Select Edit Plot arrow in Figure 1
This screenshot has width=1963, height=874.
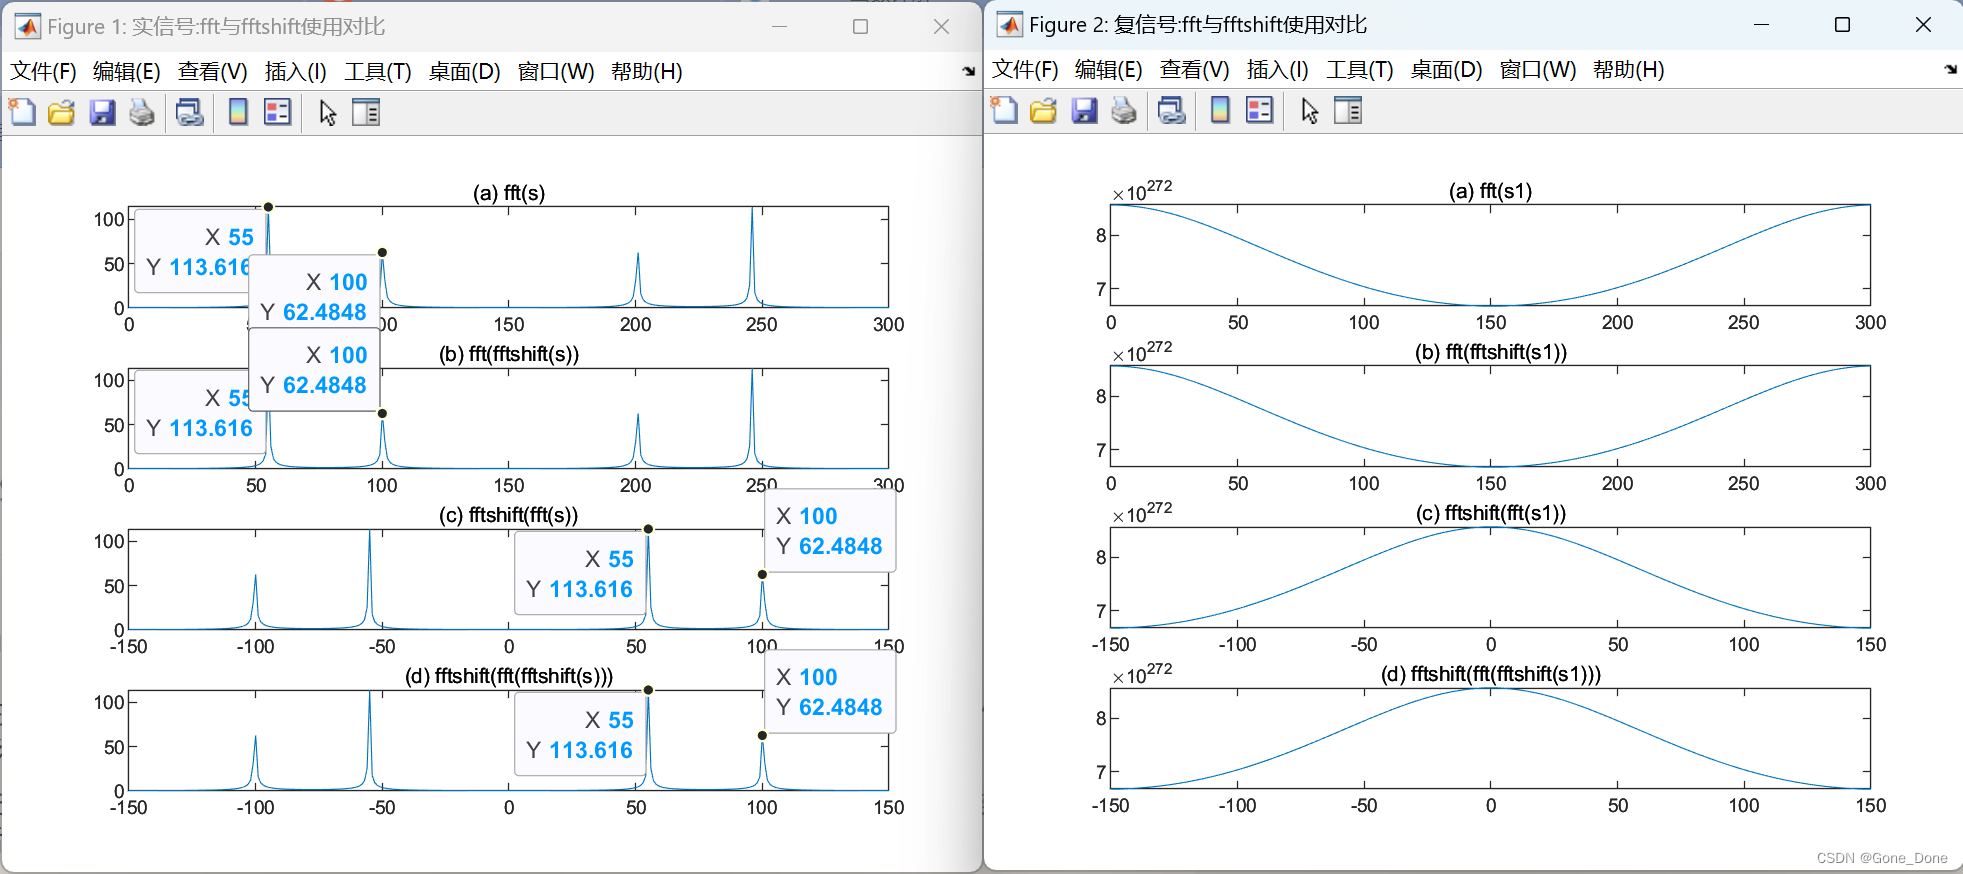click(327, 112)
